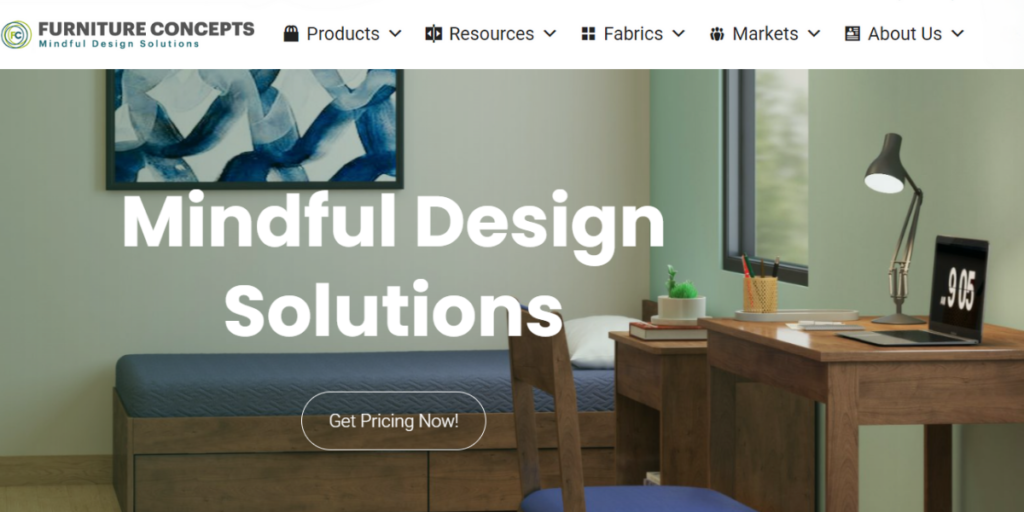Click the four-square grid icon beside Fabrics

(x=588, y=34)
